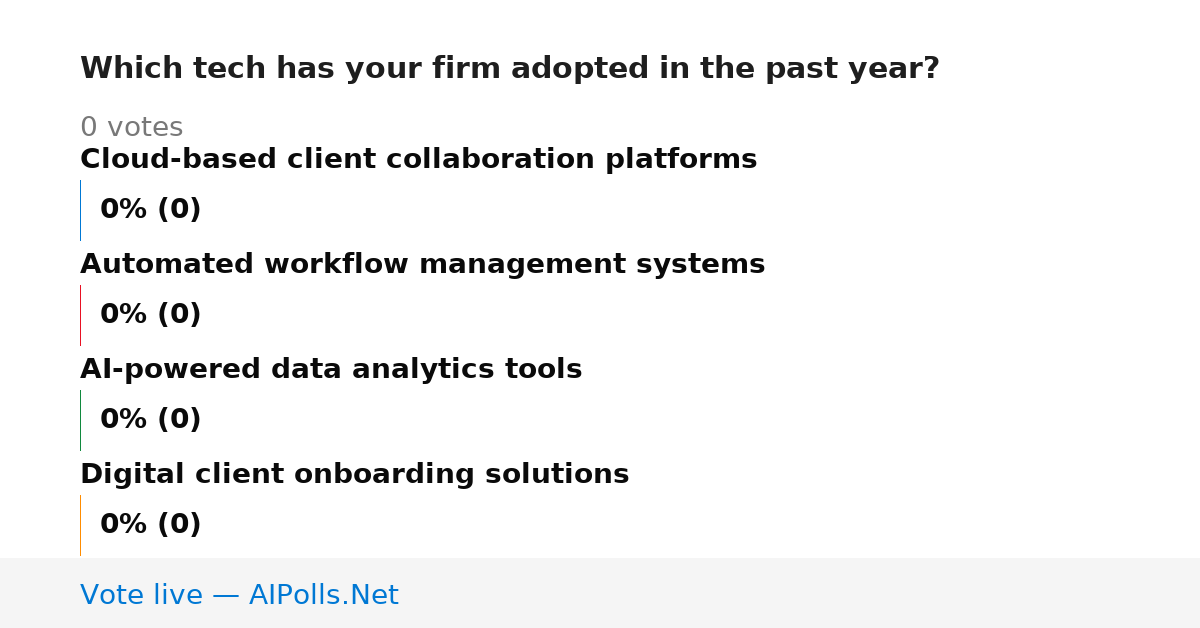Choose Digital client onboarding solutions option

354,475
